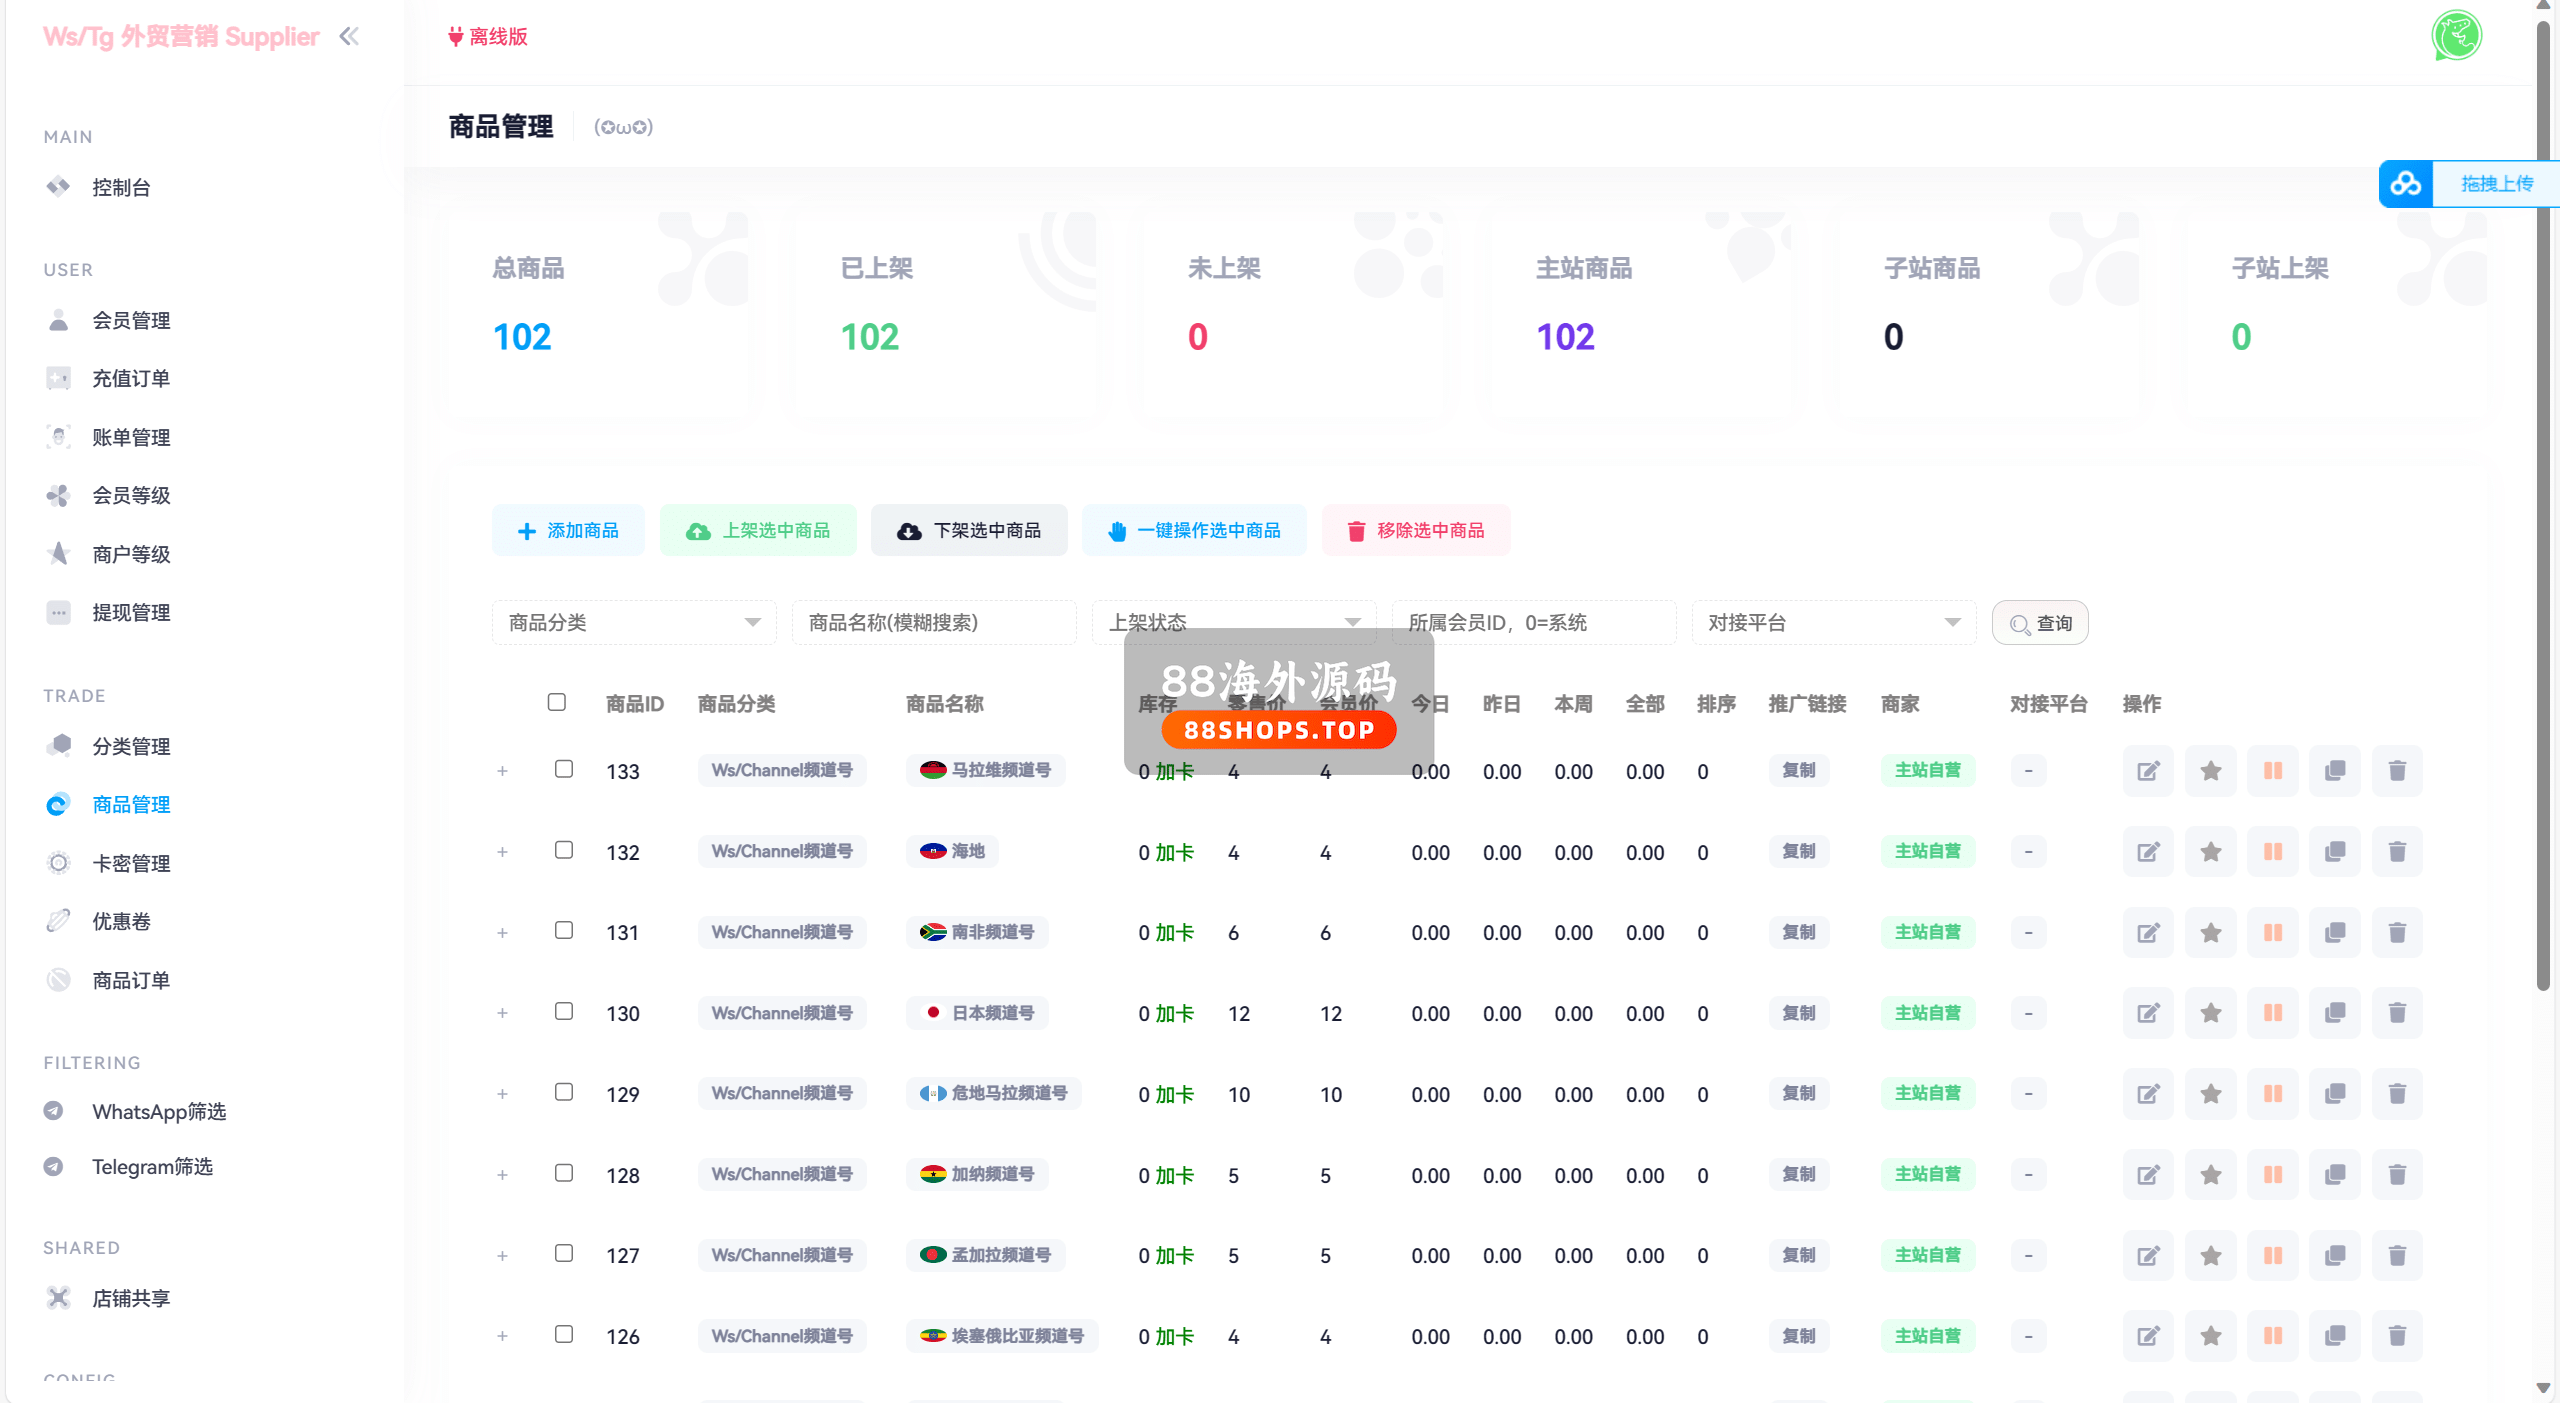Image resolution: width=2560 pixels, height=1403 pixels.
Task: Expand product 132 row with the plus sign
Action: 503,852
